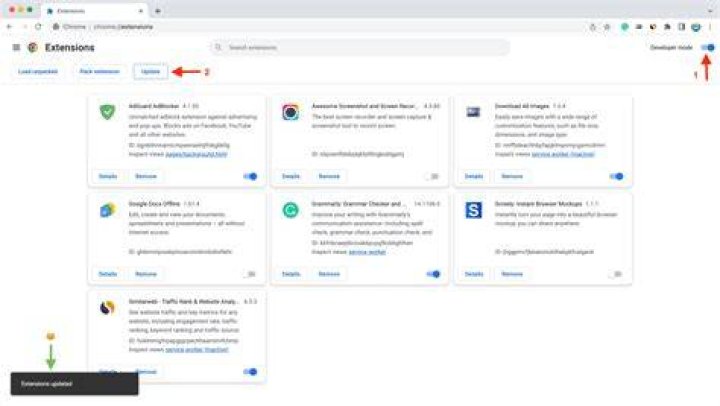Image resolution: width=720 pixels, height=406 pixels.
Task: Click the Awesome Screenshot extension icon
Action: [290, 112]
